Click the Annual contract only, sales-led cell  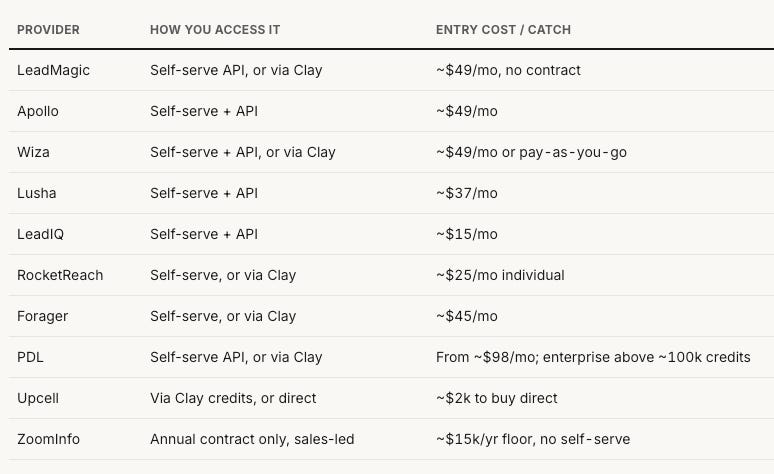pos(252,439)
